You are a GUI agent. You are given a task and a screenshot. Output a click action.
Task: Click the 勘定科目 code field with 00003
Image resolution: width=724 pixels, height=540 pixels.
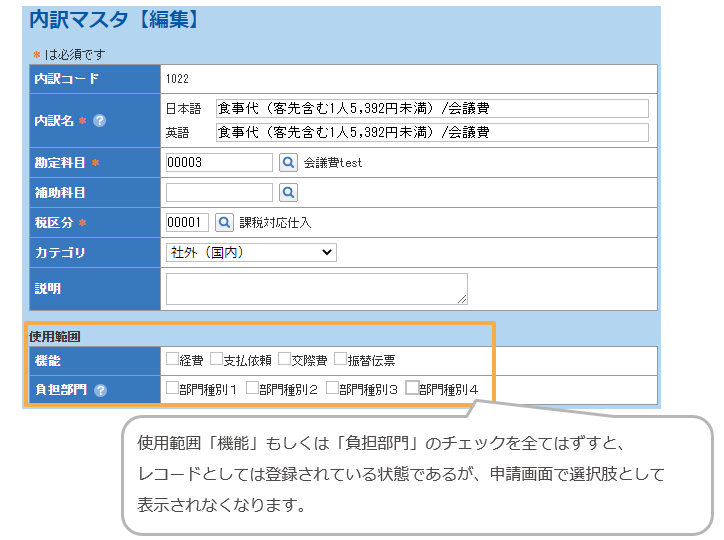(x=219, y=162)
